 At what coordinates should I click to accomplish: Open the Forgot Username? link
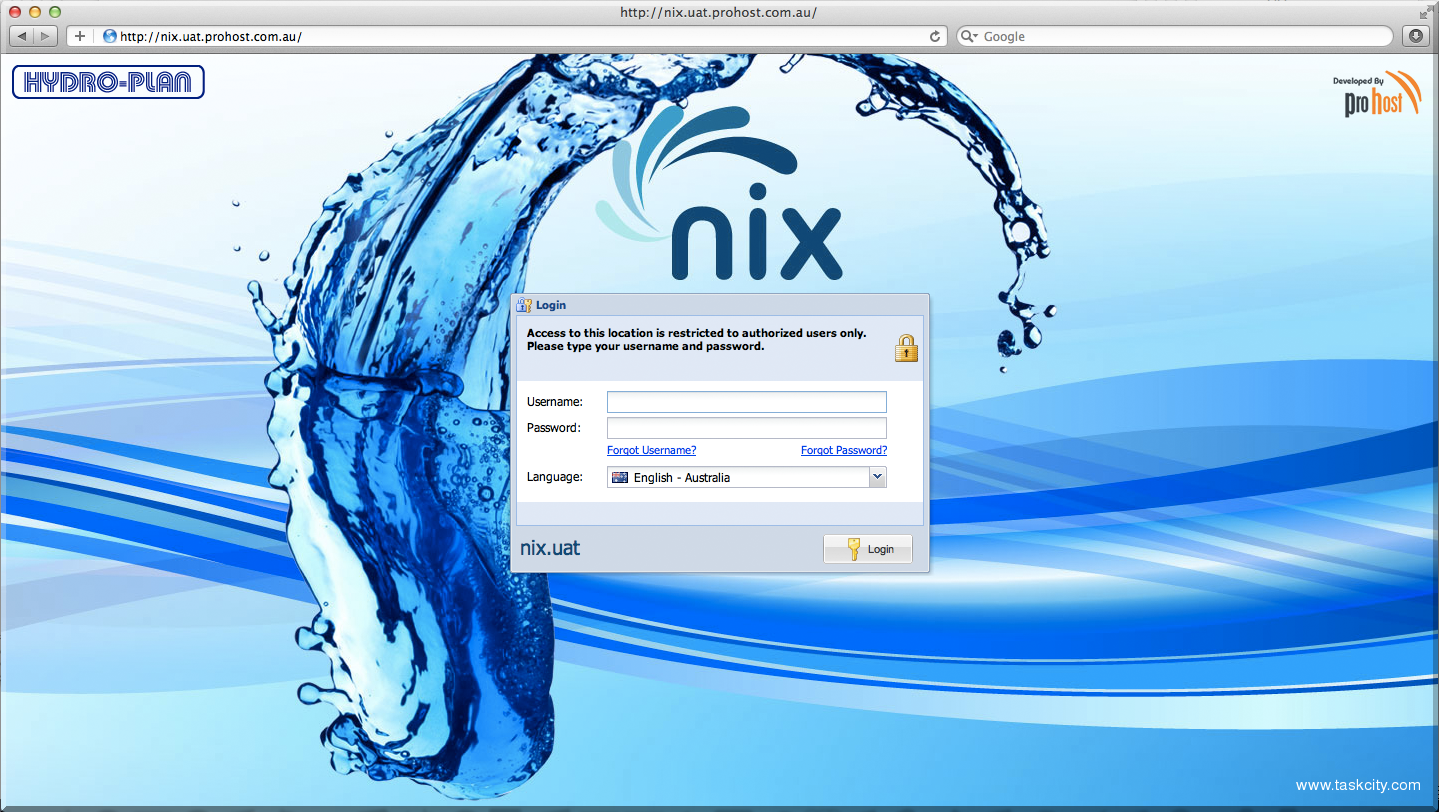coord(651,450)
